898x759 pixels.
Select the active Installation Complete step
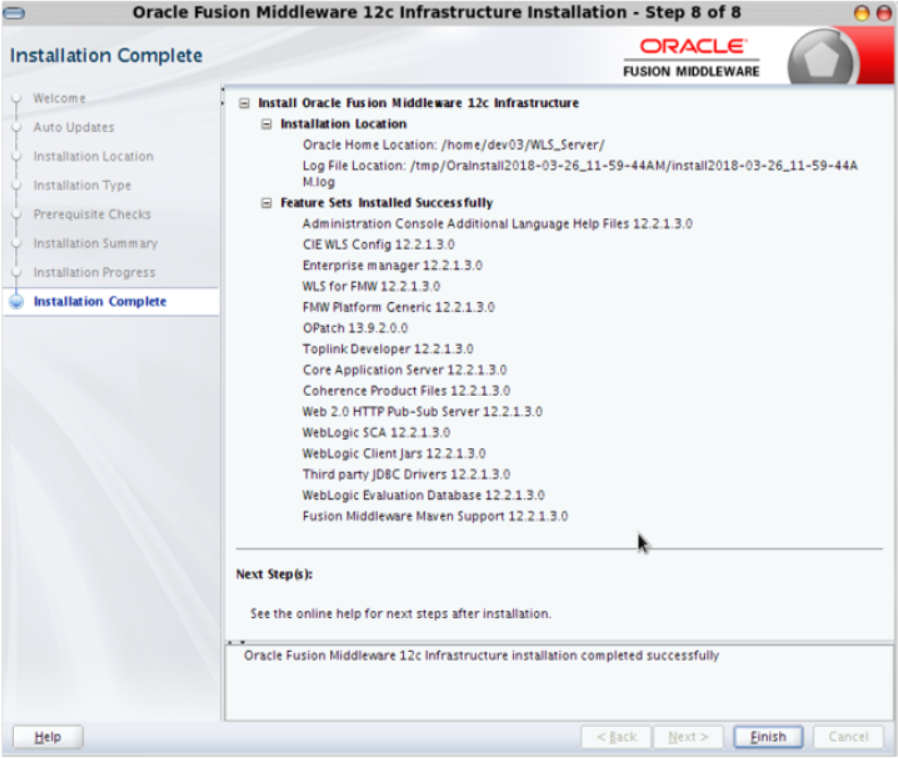[x=100, y=301]
